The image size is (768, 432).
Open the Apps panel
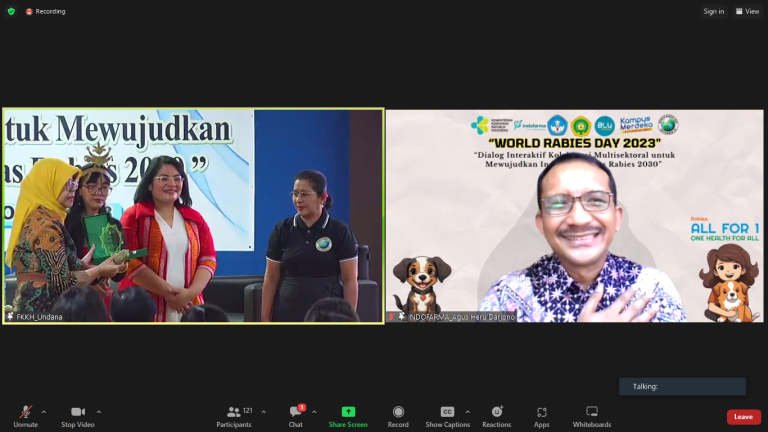[541, 415]
